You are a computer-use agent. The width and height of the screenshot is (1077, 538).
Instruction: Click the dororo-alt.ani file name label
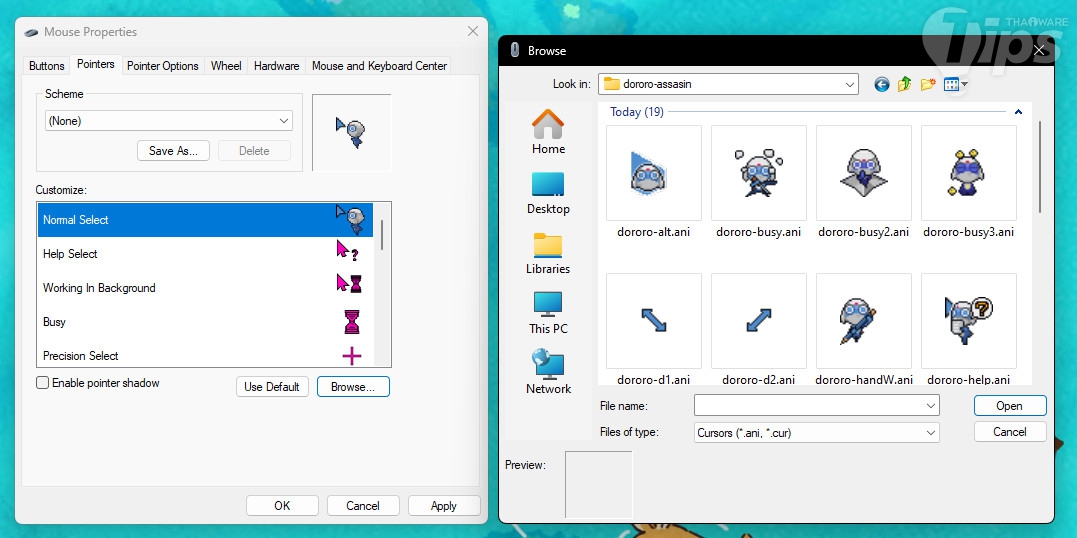(x=654, y=232)
